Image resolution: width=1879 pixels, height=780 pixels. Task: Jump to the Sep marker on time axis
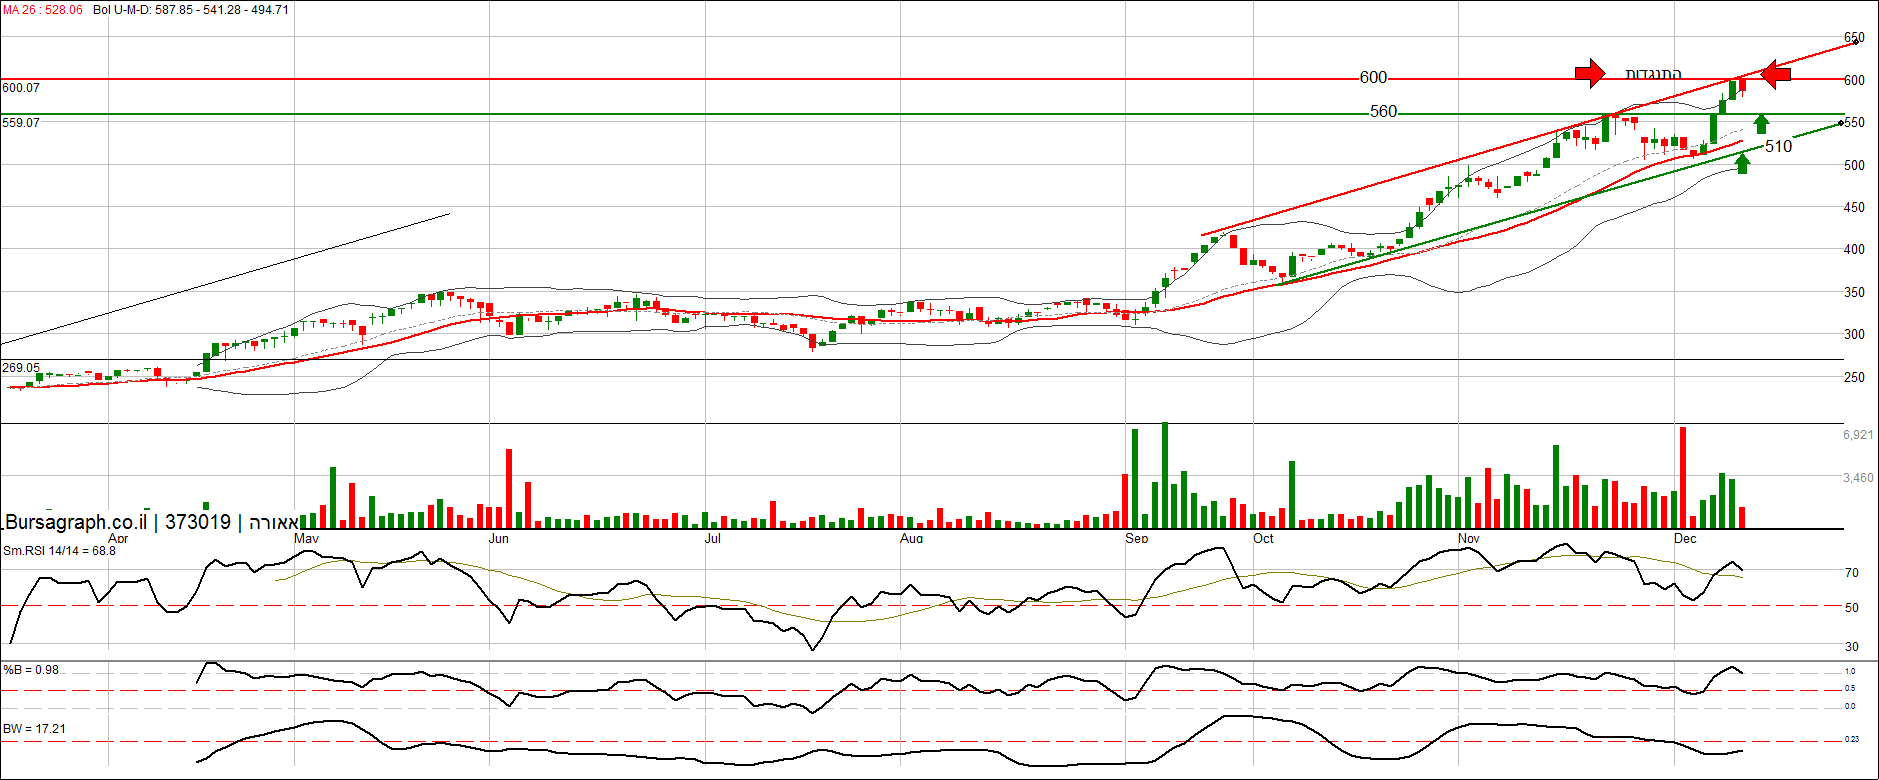coord(1136,539)
